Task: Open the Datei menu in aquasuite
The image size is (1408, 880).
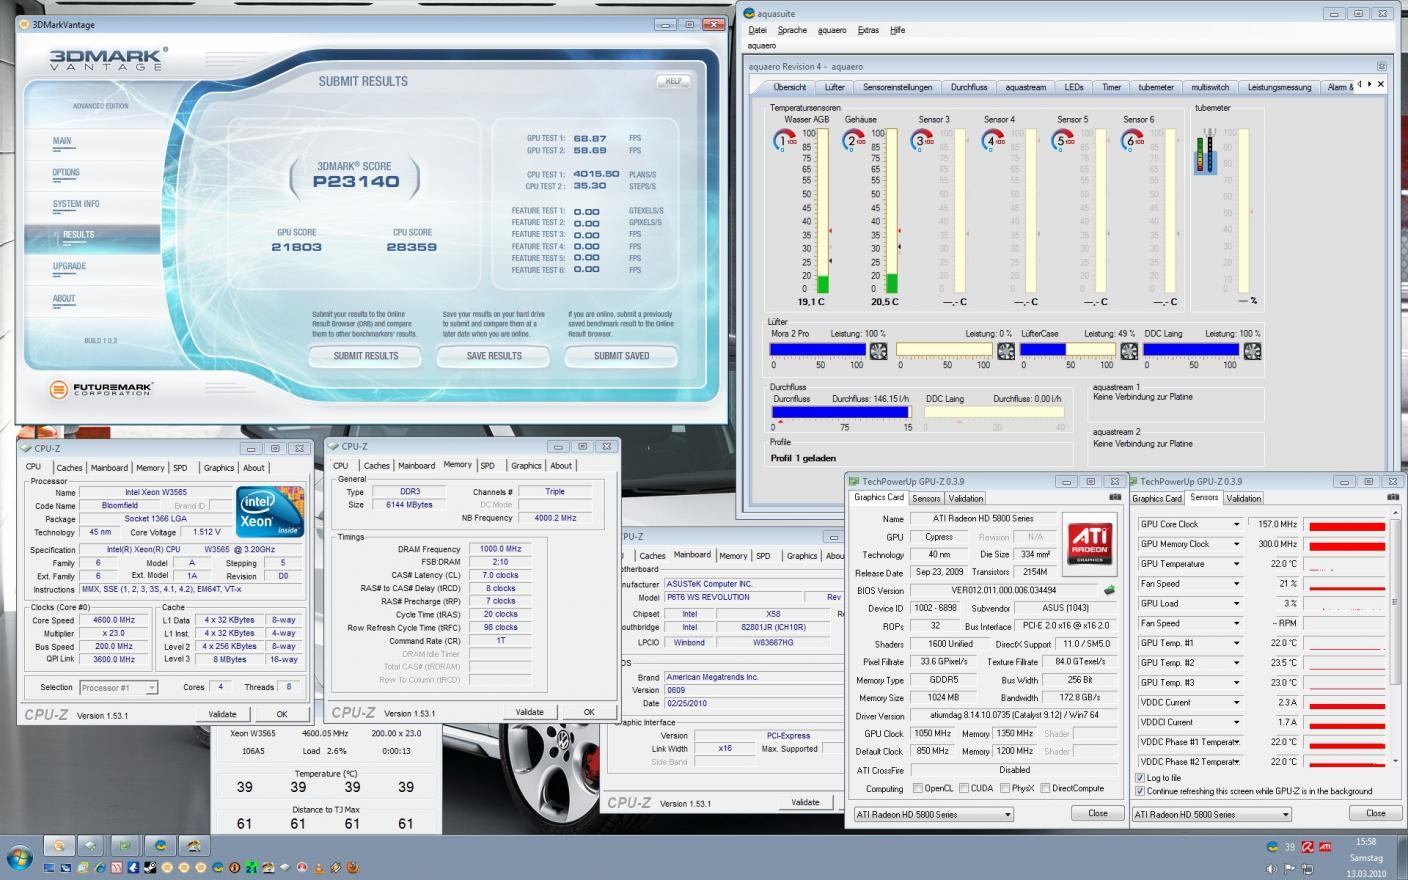Action: click(757, 30)
